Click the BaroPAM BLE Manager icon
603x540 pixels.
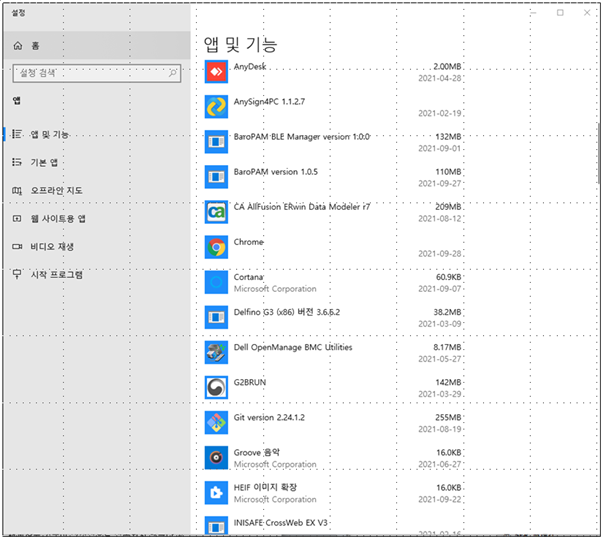pyautogui.click(x=216, y=142)
